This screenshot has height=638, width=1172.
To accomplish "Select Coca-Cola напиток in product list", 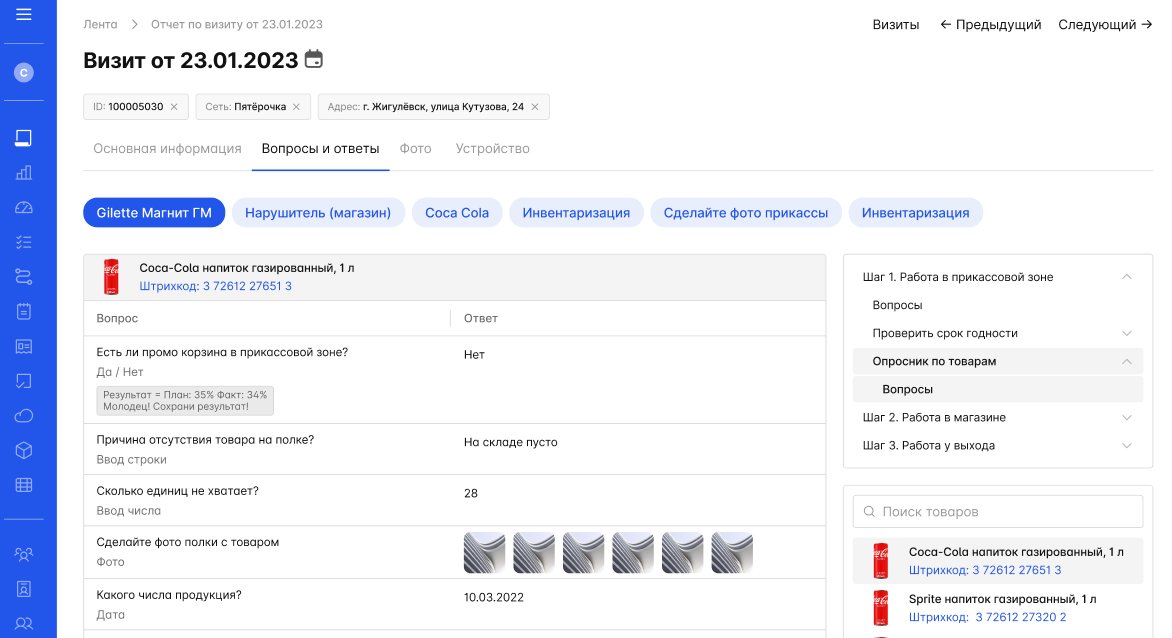I will tap(998, 560).
